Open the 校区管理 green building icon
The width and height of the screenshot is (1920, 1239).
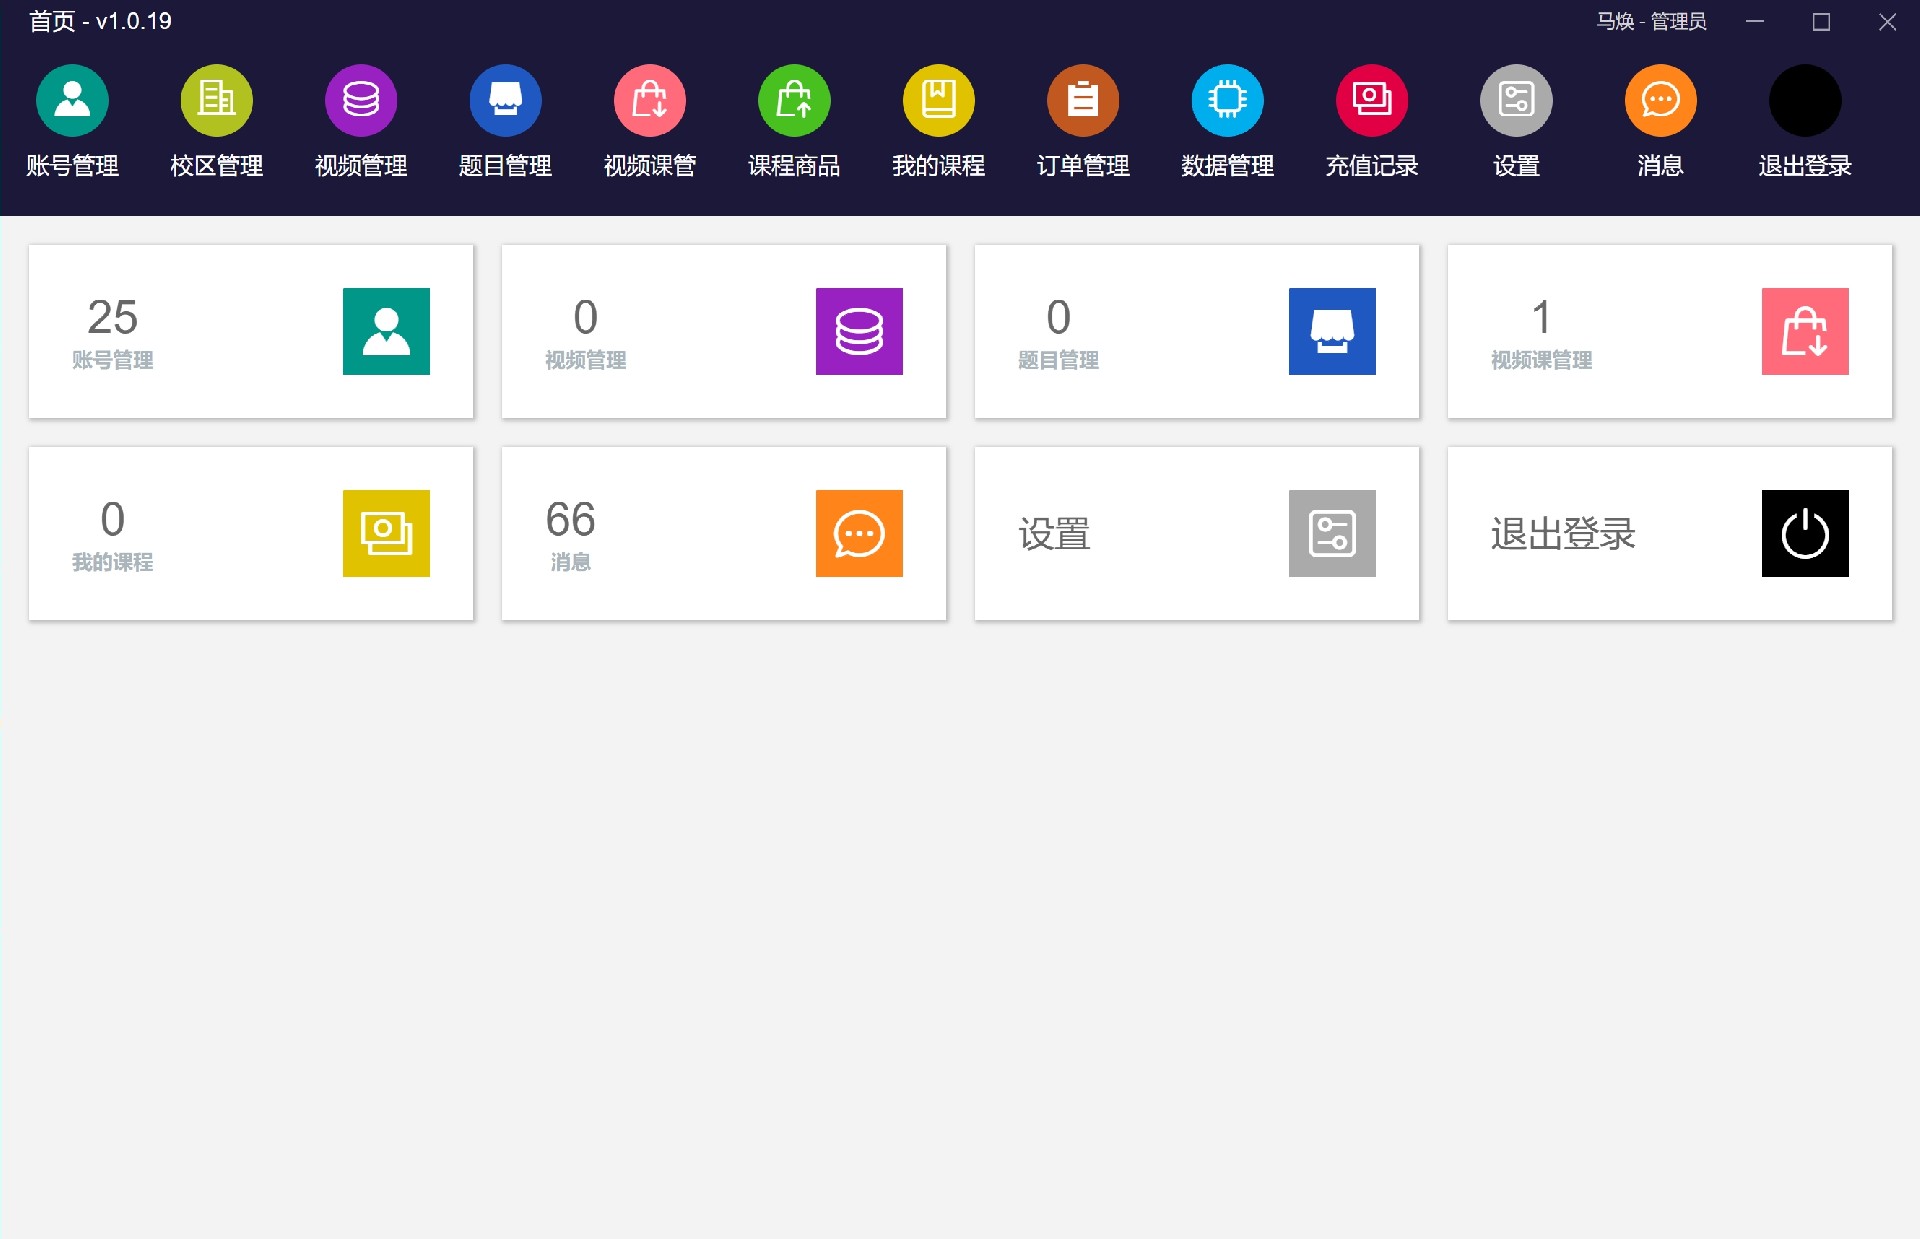click(216, 100)
